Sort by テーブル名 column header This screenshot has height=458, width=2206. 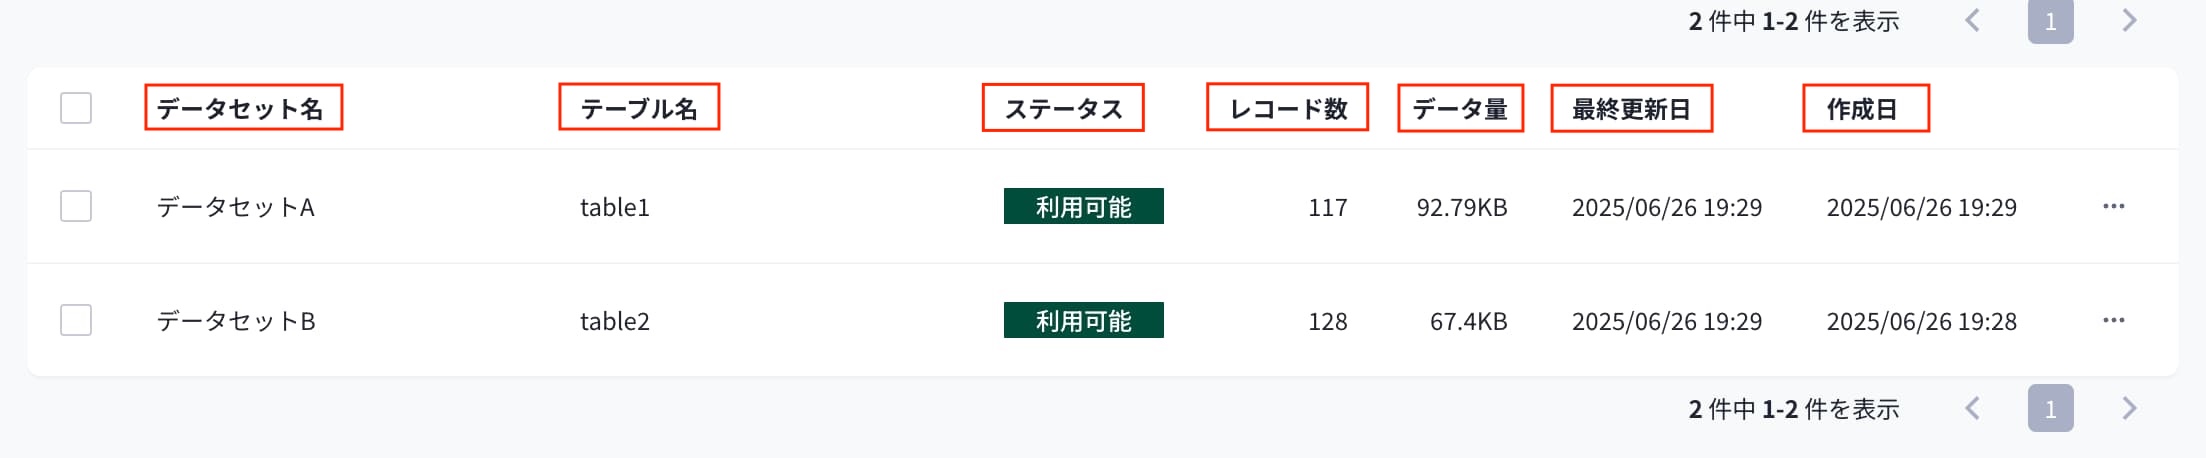click(x=639, y=108)
